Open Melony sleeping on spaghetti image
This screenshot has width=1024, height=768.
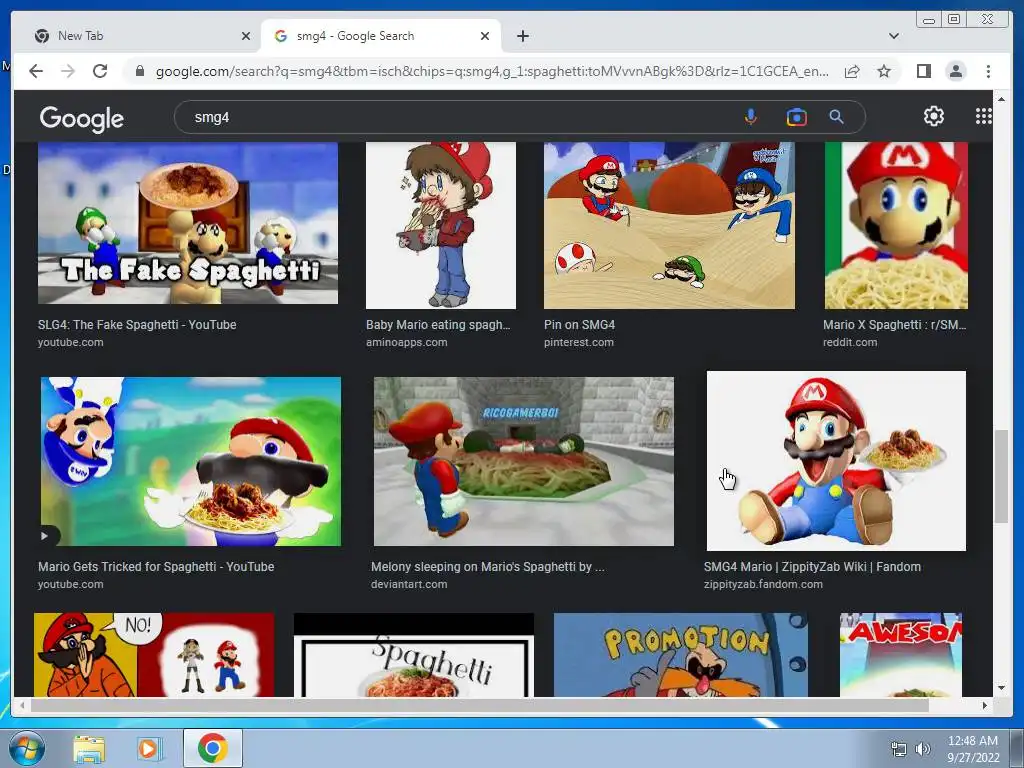coord(524,461)
